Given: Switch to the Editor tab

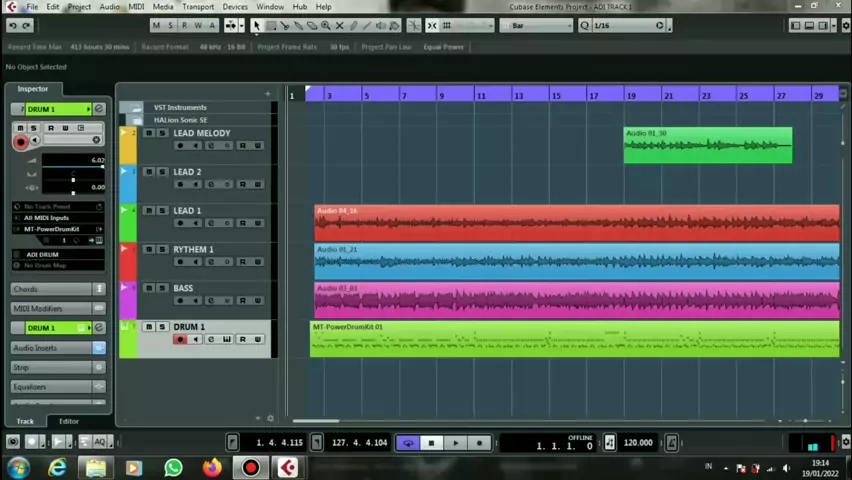Looking at the screenshot, I should [68, 421].
